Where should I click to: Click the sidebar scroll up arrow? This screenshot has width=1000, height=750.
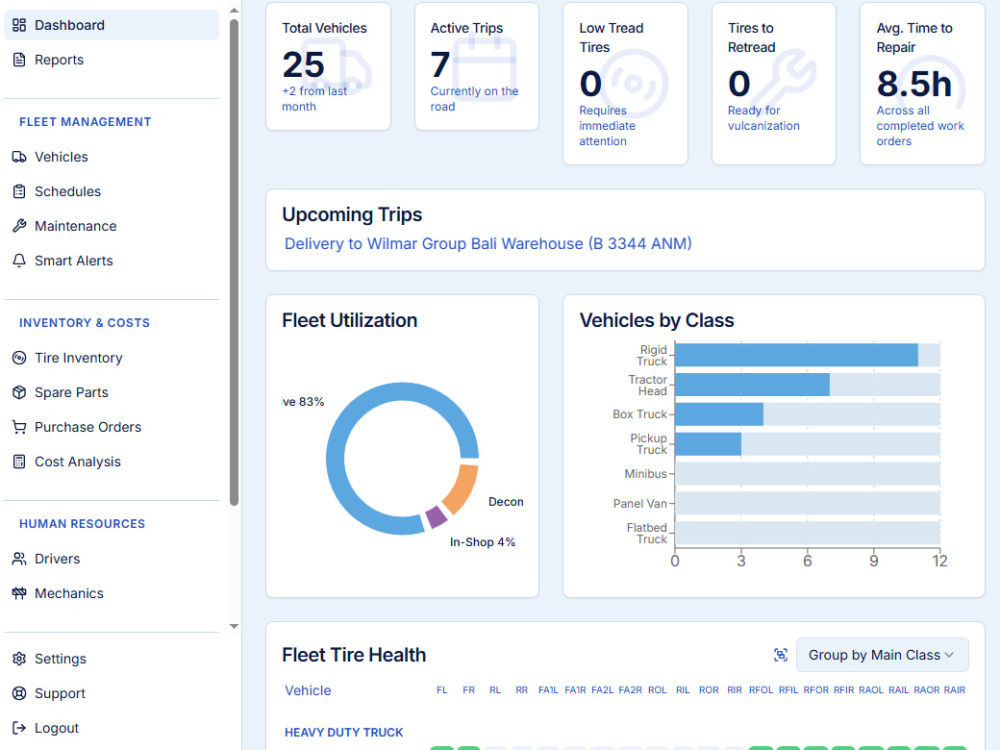coord(234,10)
